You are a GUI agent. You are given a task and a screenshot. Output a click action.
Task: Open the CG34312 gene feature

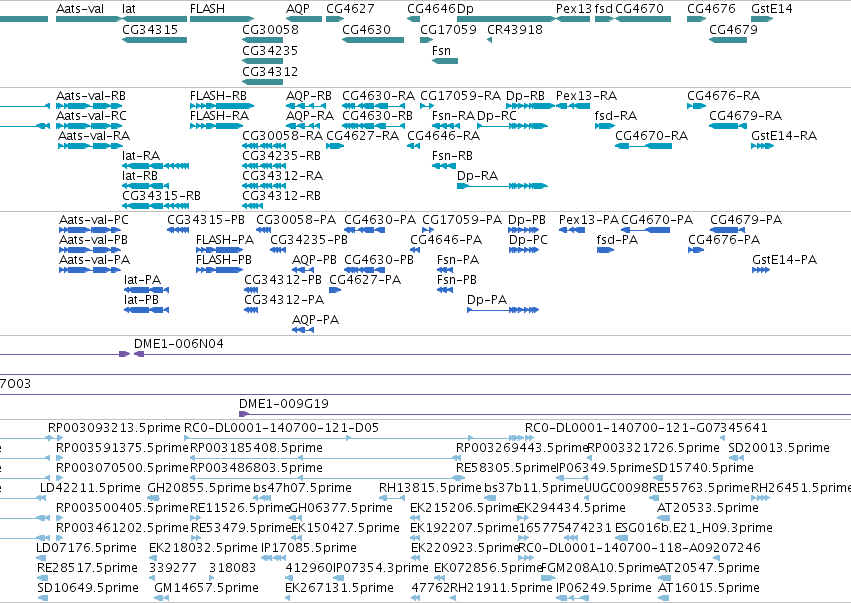[263, 82]
